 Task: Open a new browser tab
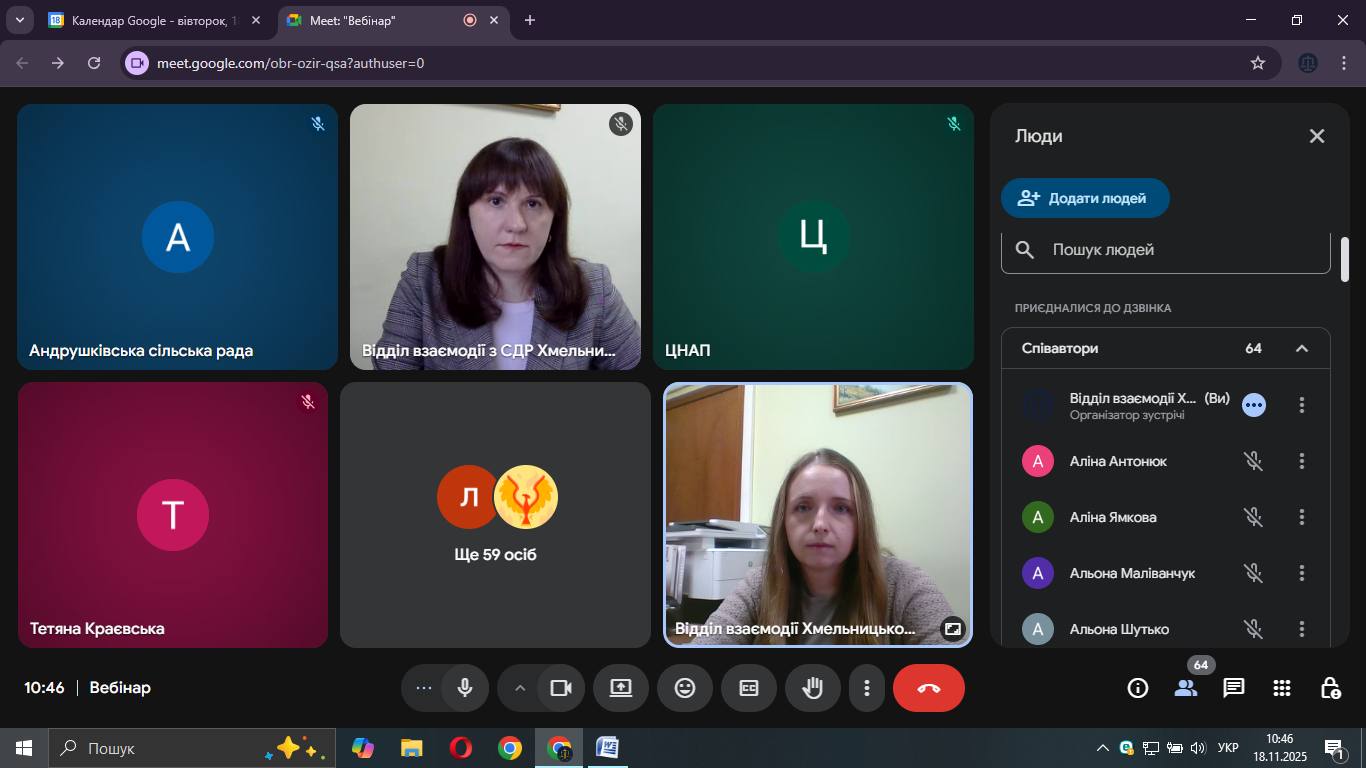(530, 20)
